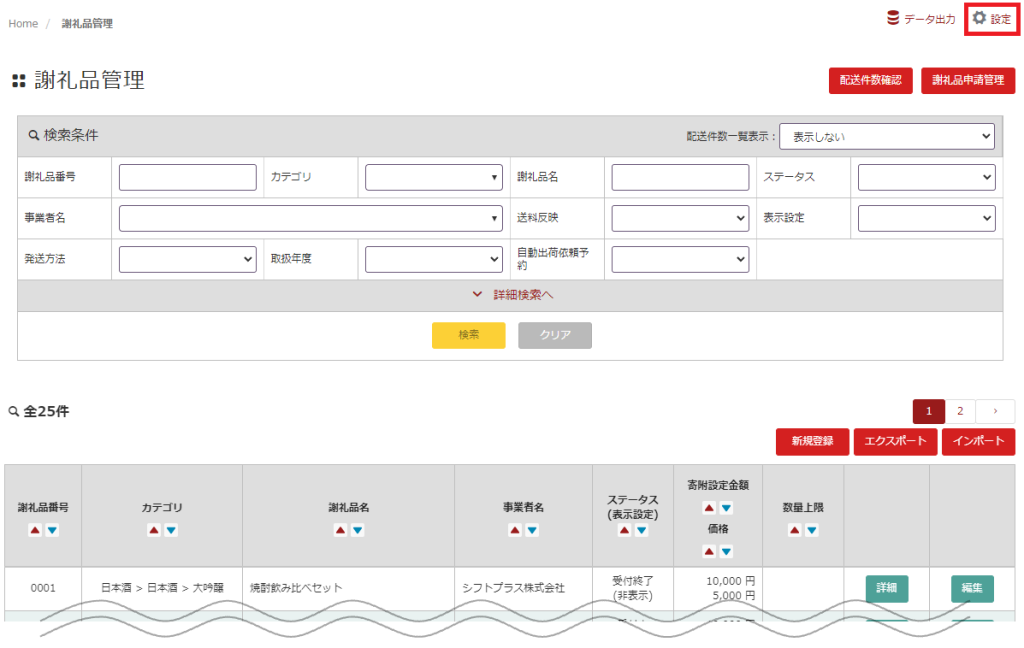This screenshot has width=1024, height=648.
Task: Open the 配送件数一覧表示 dropdown
Action: point(886,136)
